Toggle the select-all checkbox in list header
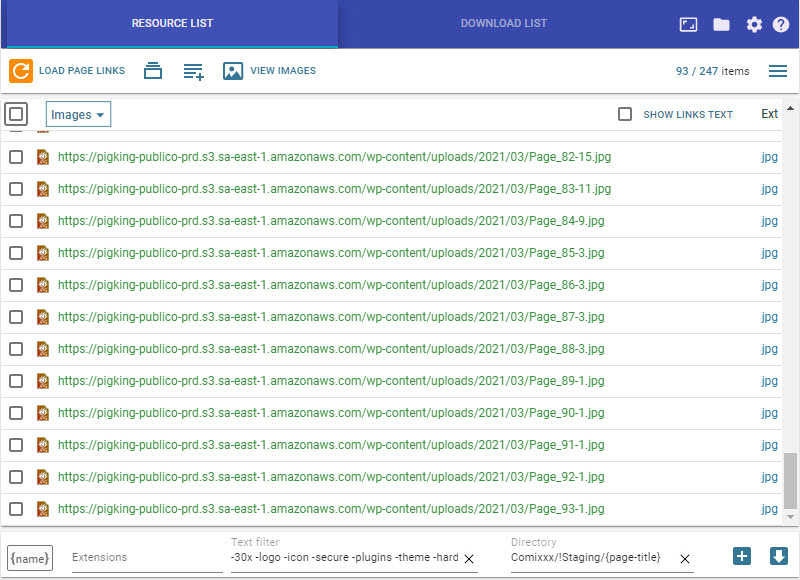This screenshot has height=580, width=800. click(16, 114)
